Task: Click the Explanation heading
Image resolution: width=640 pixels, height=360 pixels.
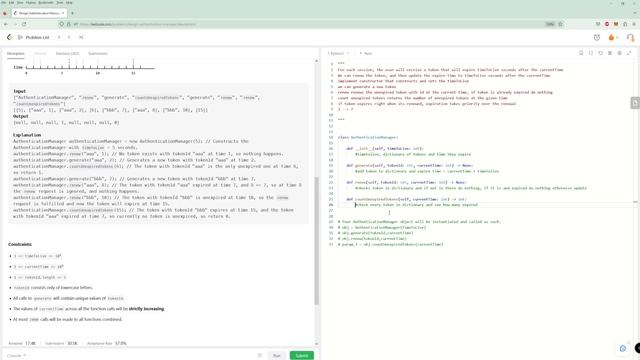Action: (x=27, y=135)
